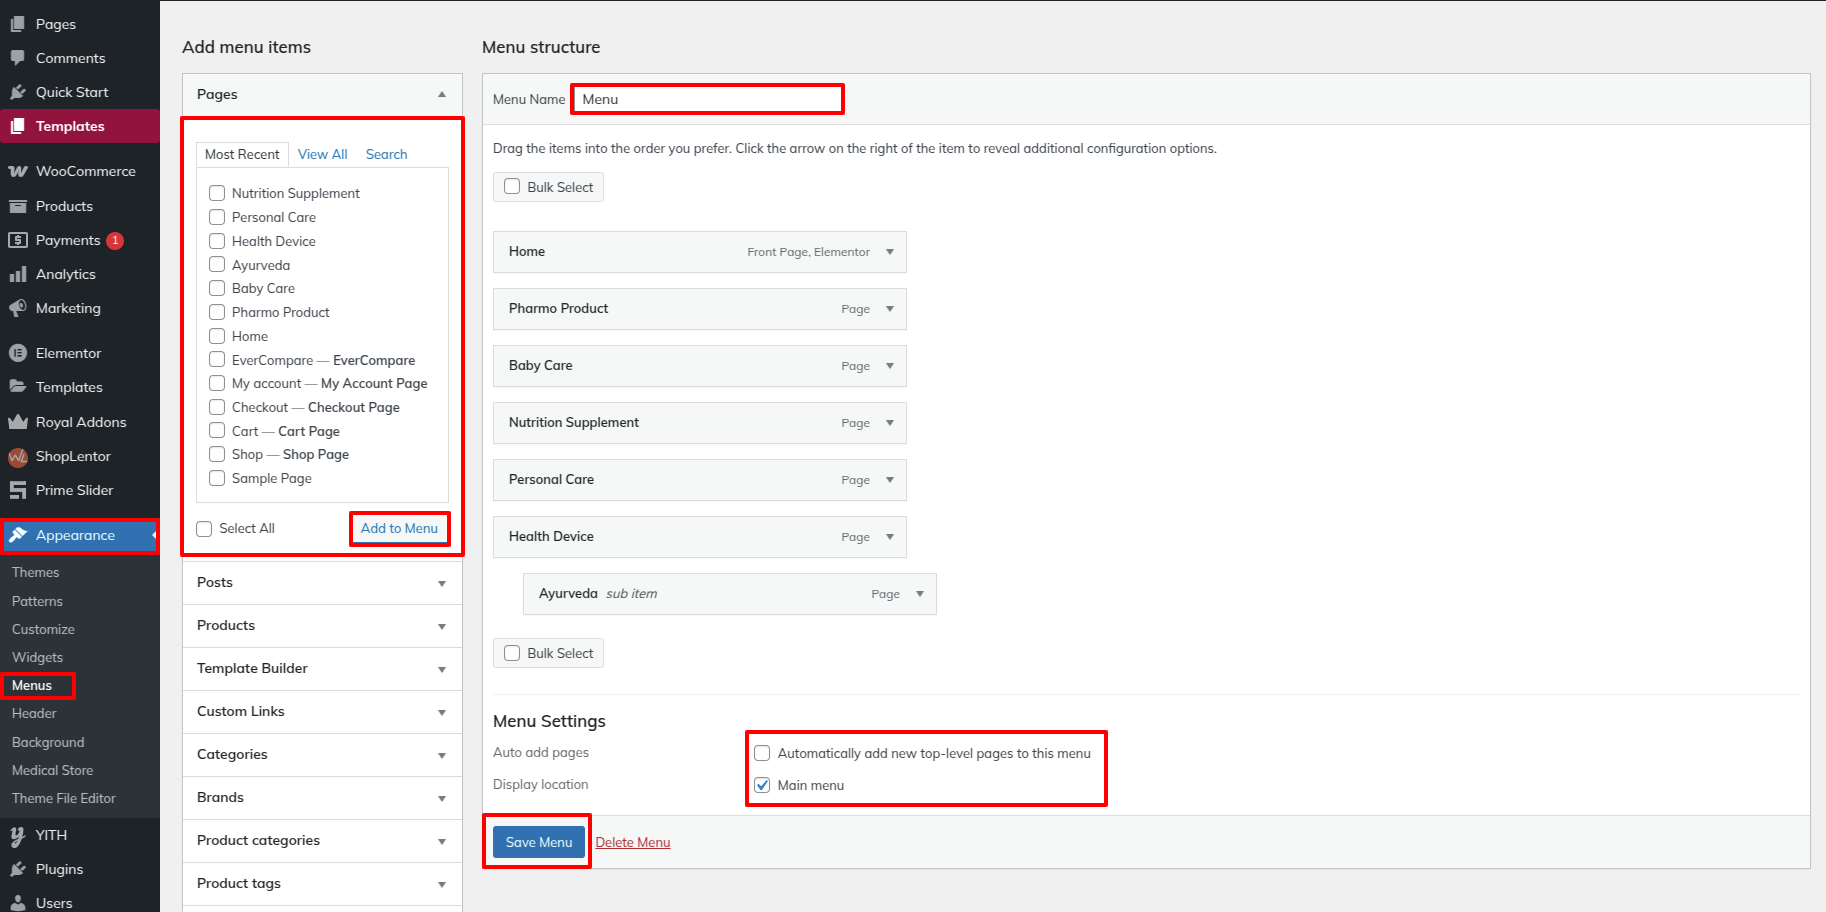The image size is (1826, 912).
Task: Open ShopLentor from its sidebar icon
Action: [x=18, y=457]
